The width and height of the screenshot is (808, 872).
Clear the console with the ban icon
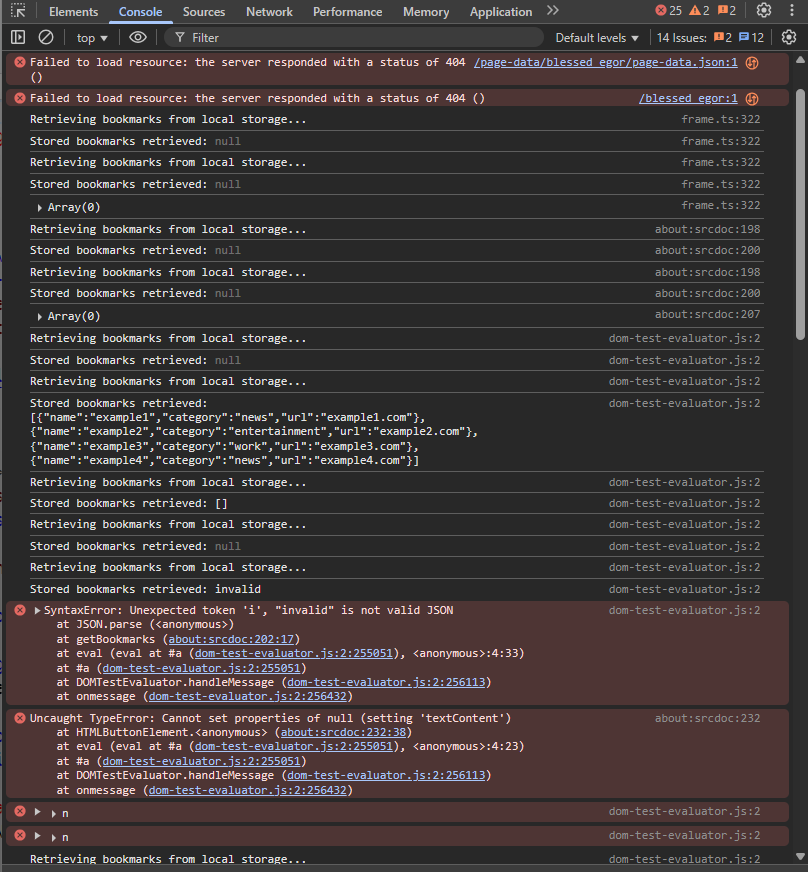[x=46, y=37]
